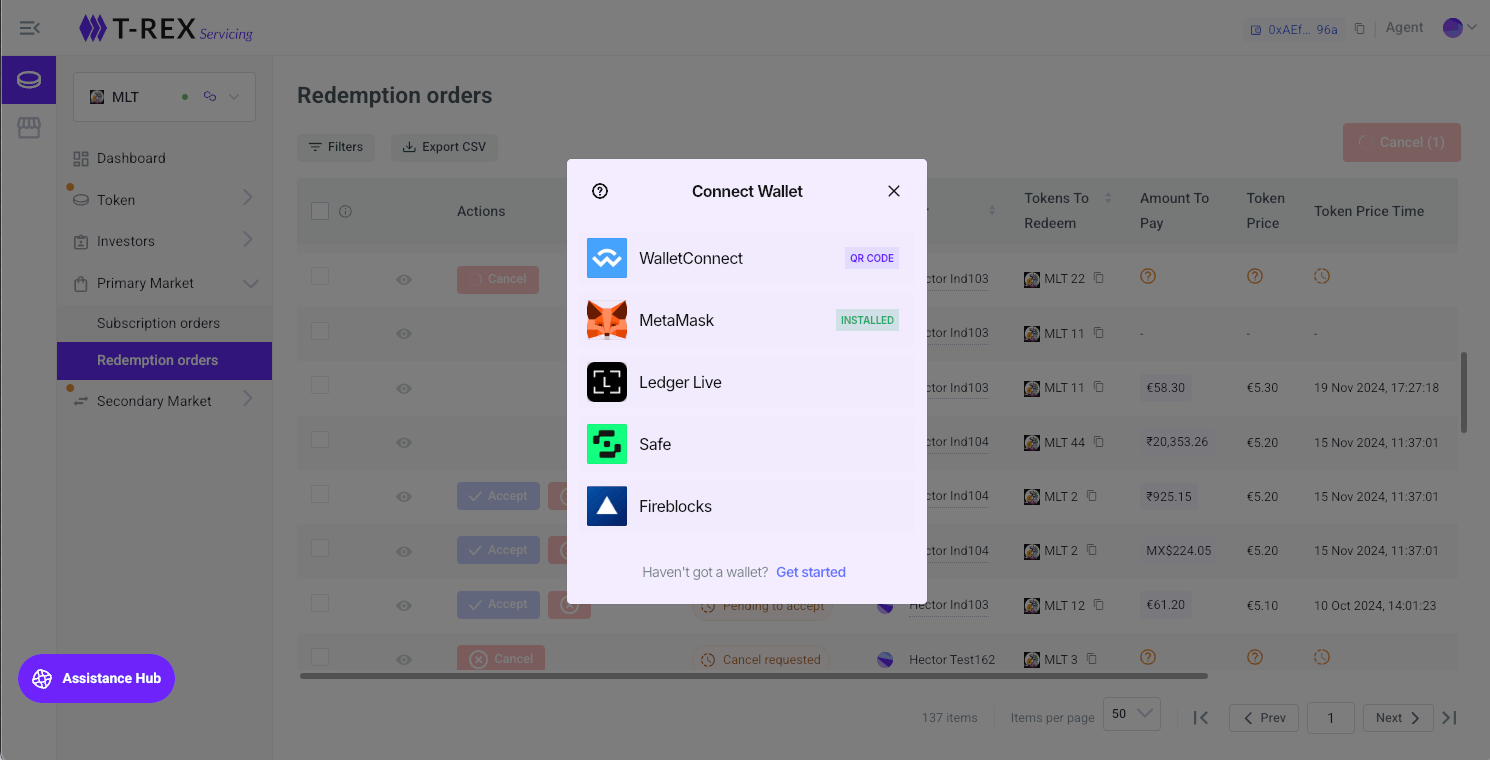The width and height of the screenshot is (1490, 760).
Task: Accept the €61.20 redemption order
Action: click(498, 604)
